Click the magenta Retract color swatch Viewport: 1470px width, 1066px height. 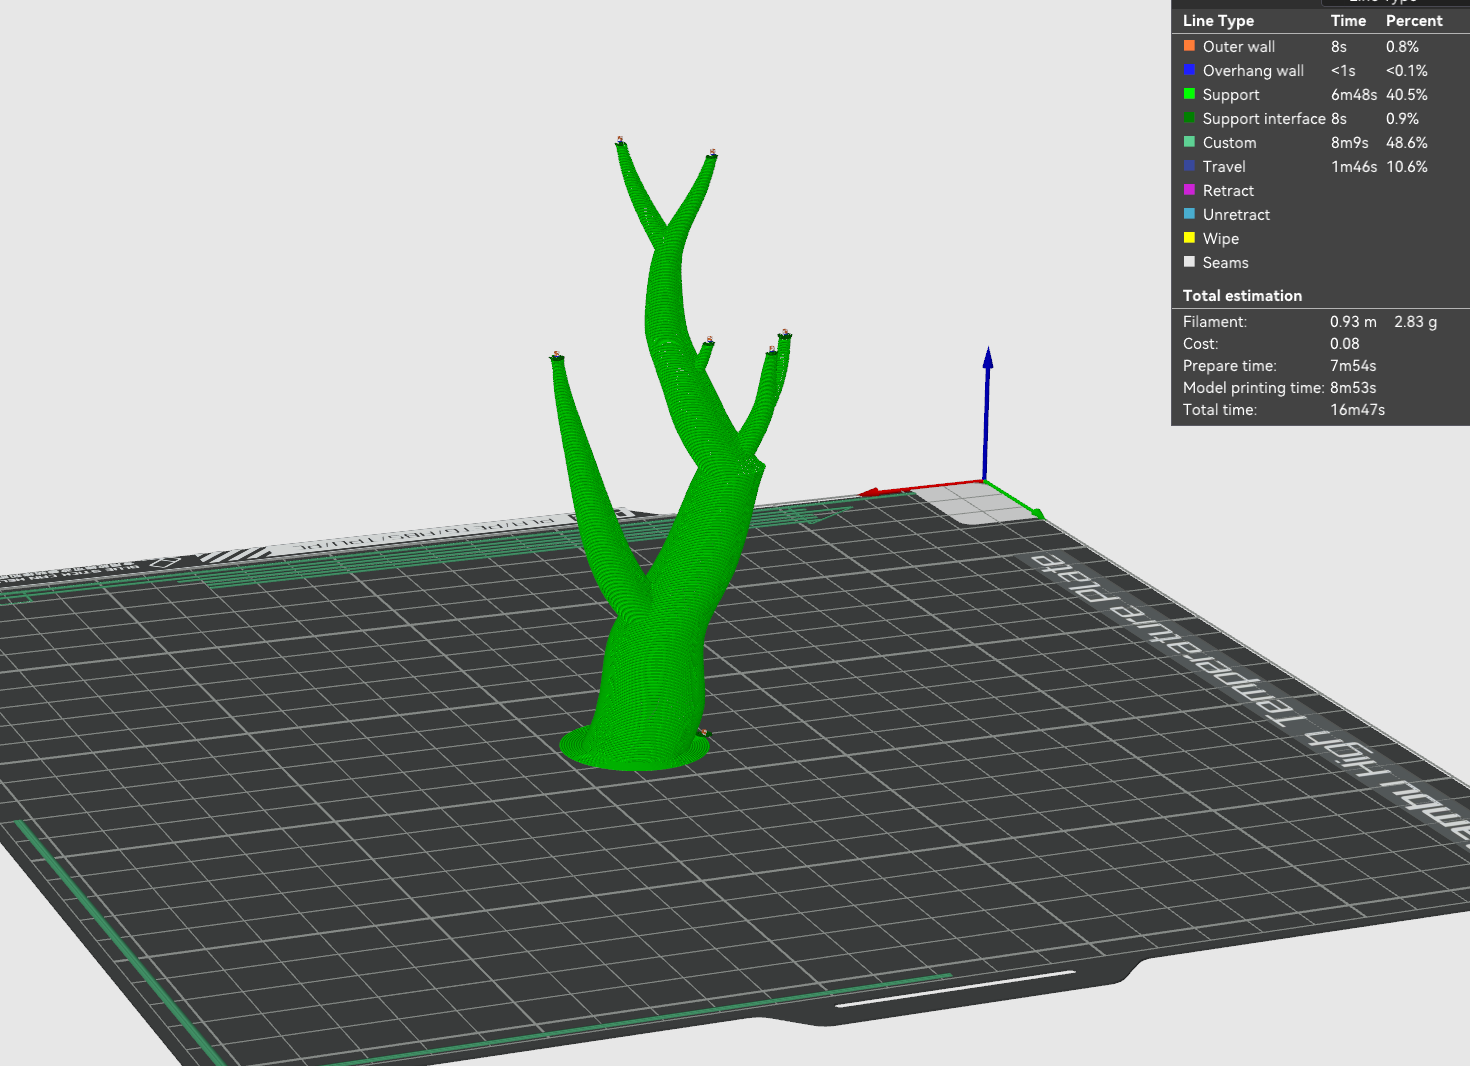click(x=1189, y=188)
